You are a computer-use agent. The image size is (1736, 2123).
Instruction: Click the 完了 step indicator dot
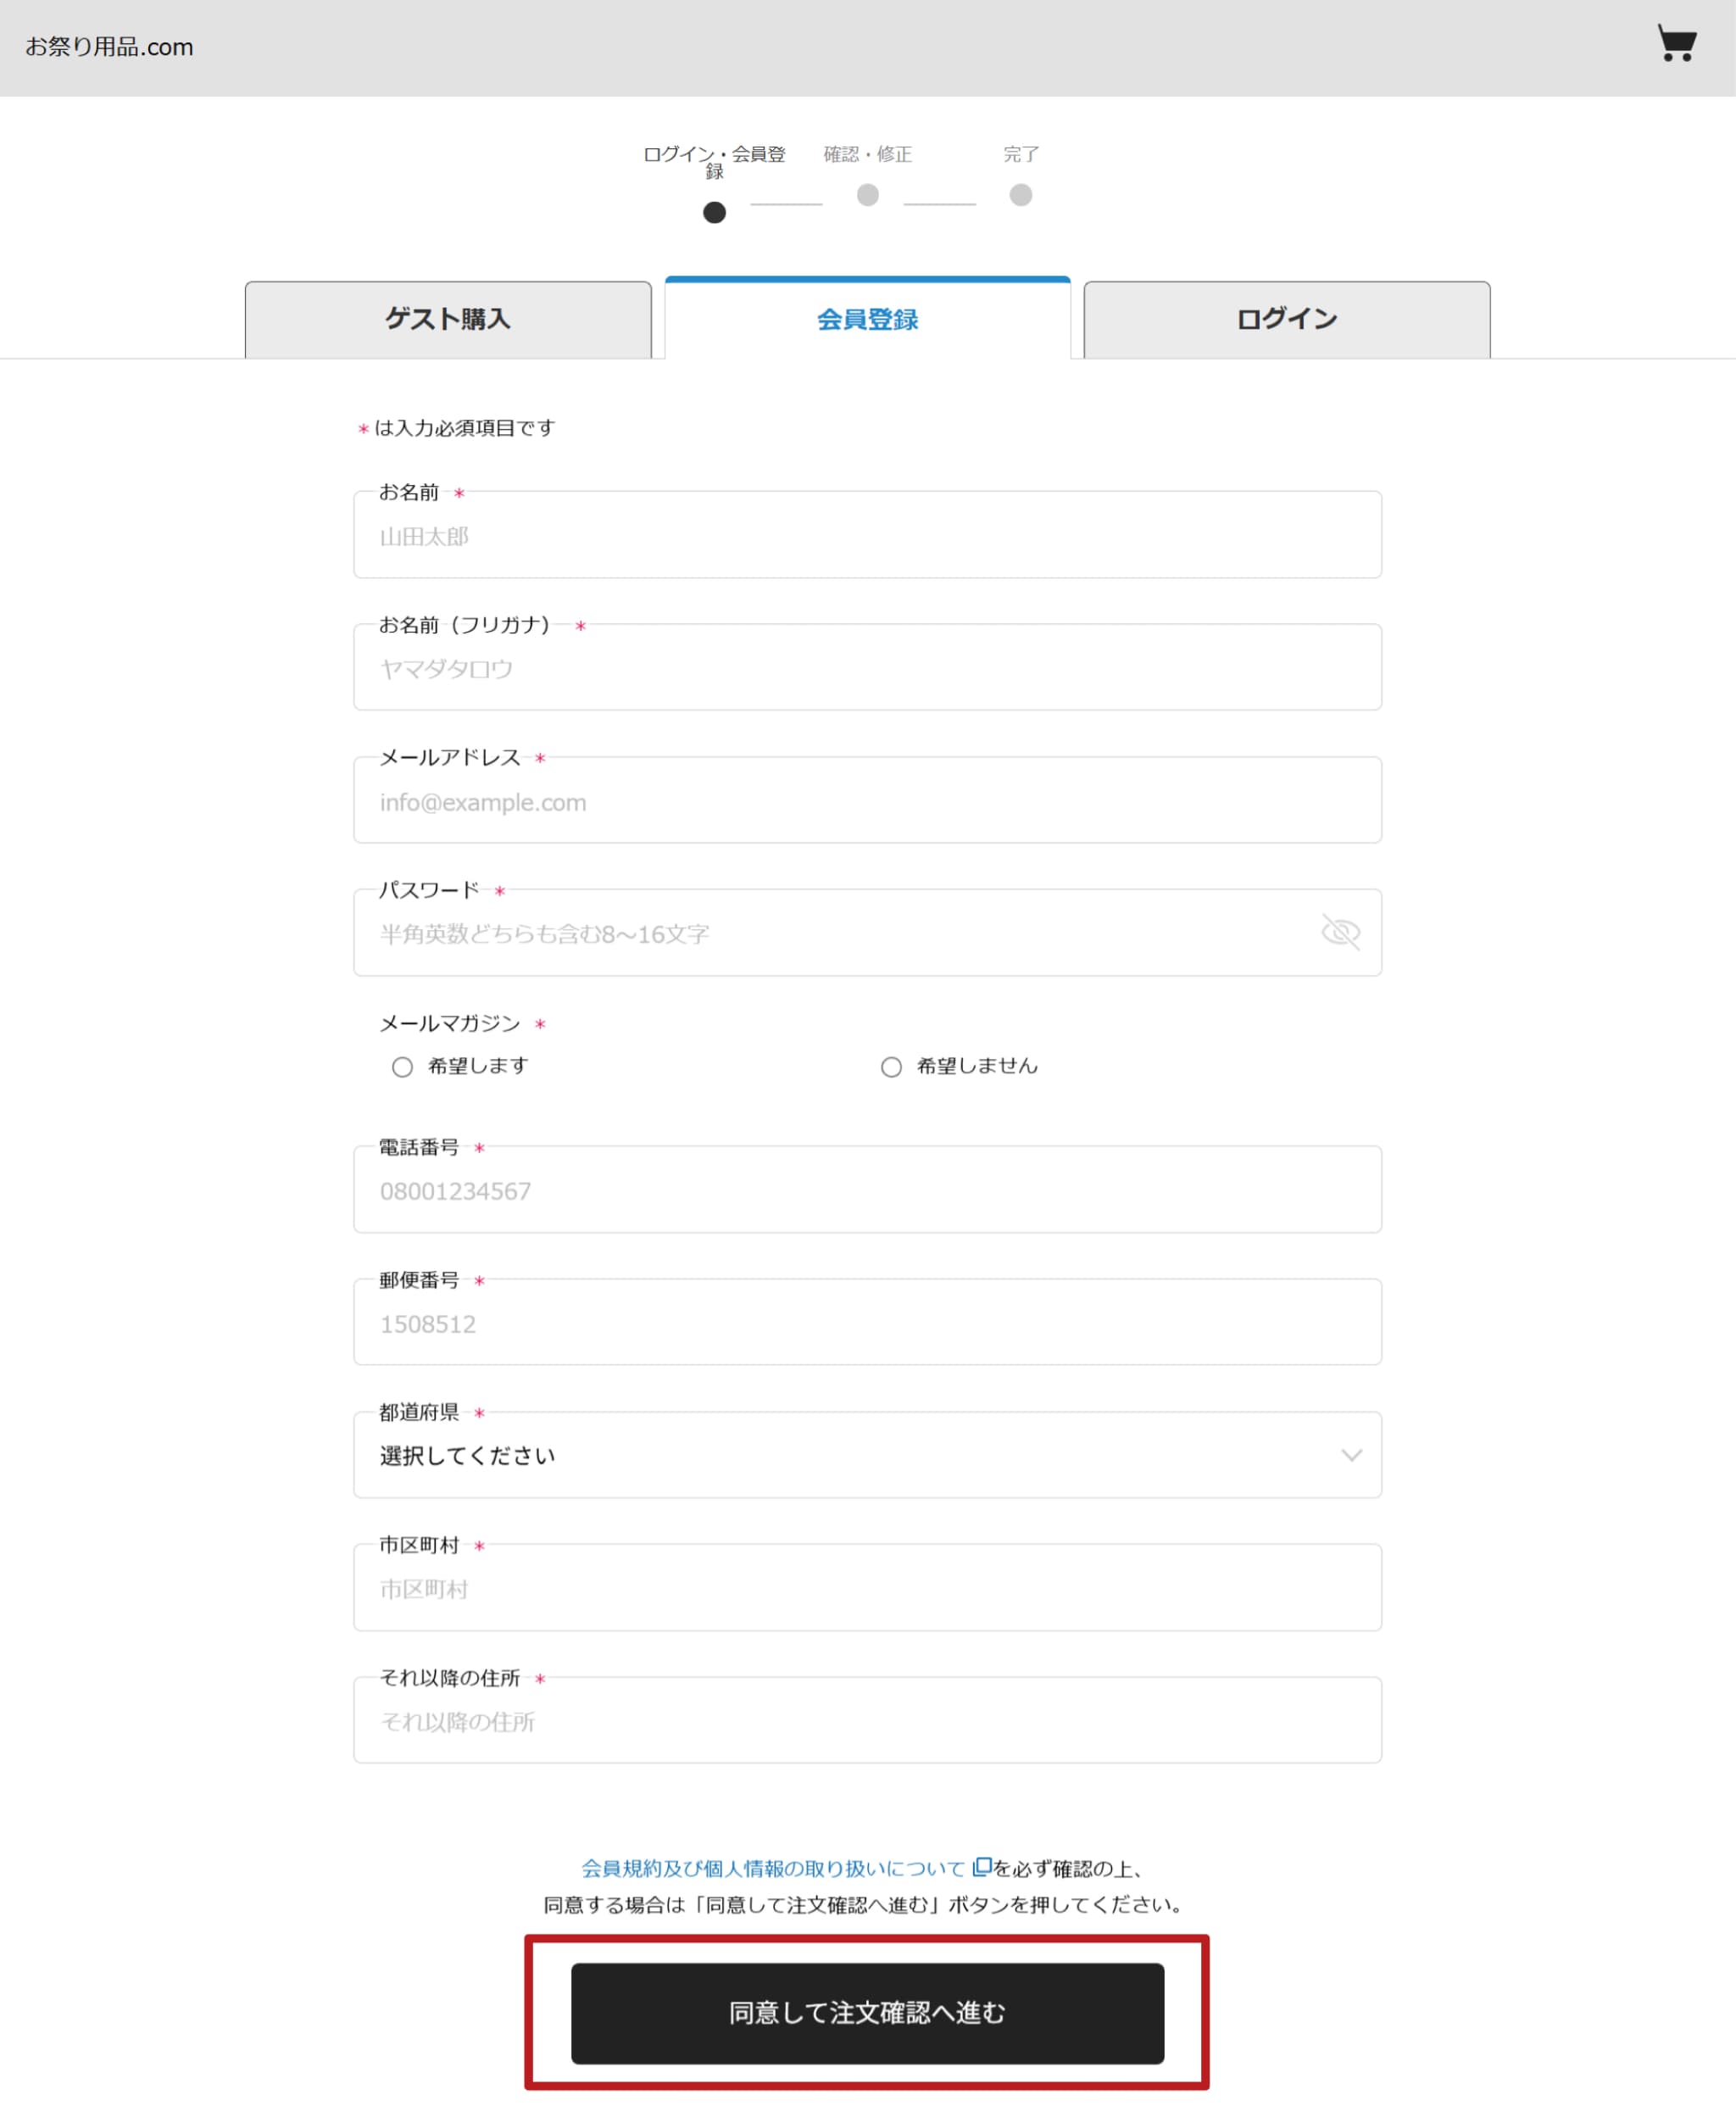1020,195
